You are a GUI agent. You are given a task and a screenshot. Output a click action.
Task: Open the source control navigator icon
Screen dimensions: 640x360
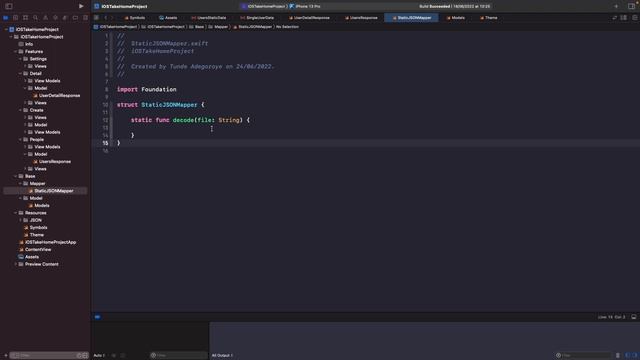[16, 18]
